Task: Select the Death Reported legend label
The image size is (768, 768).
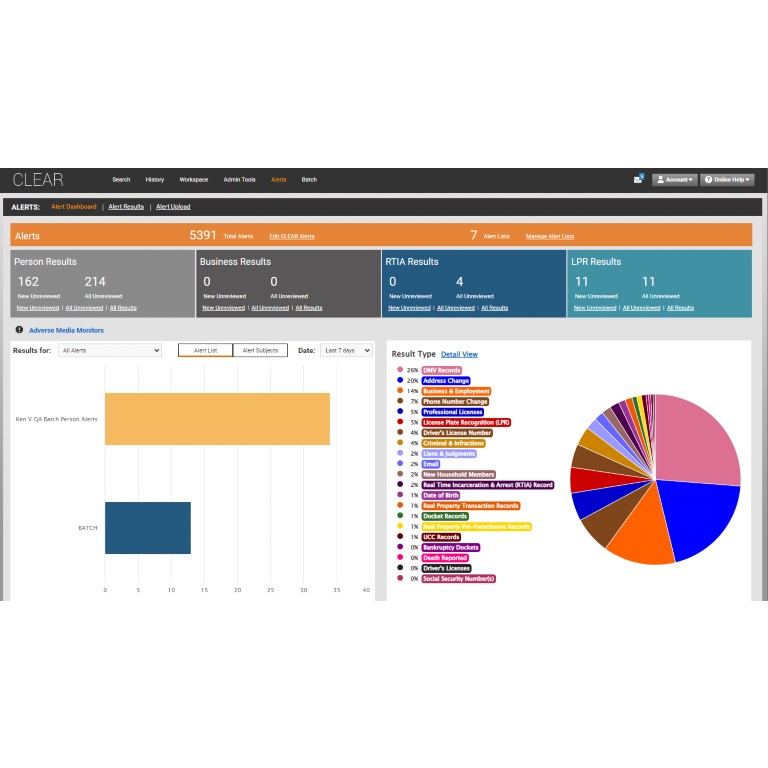Action: click(445, 558)
